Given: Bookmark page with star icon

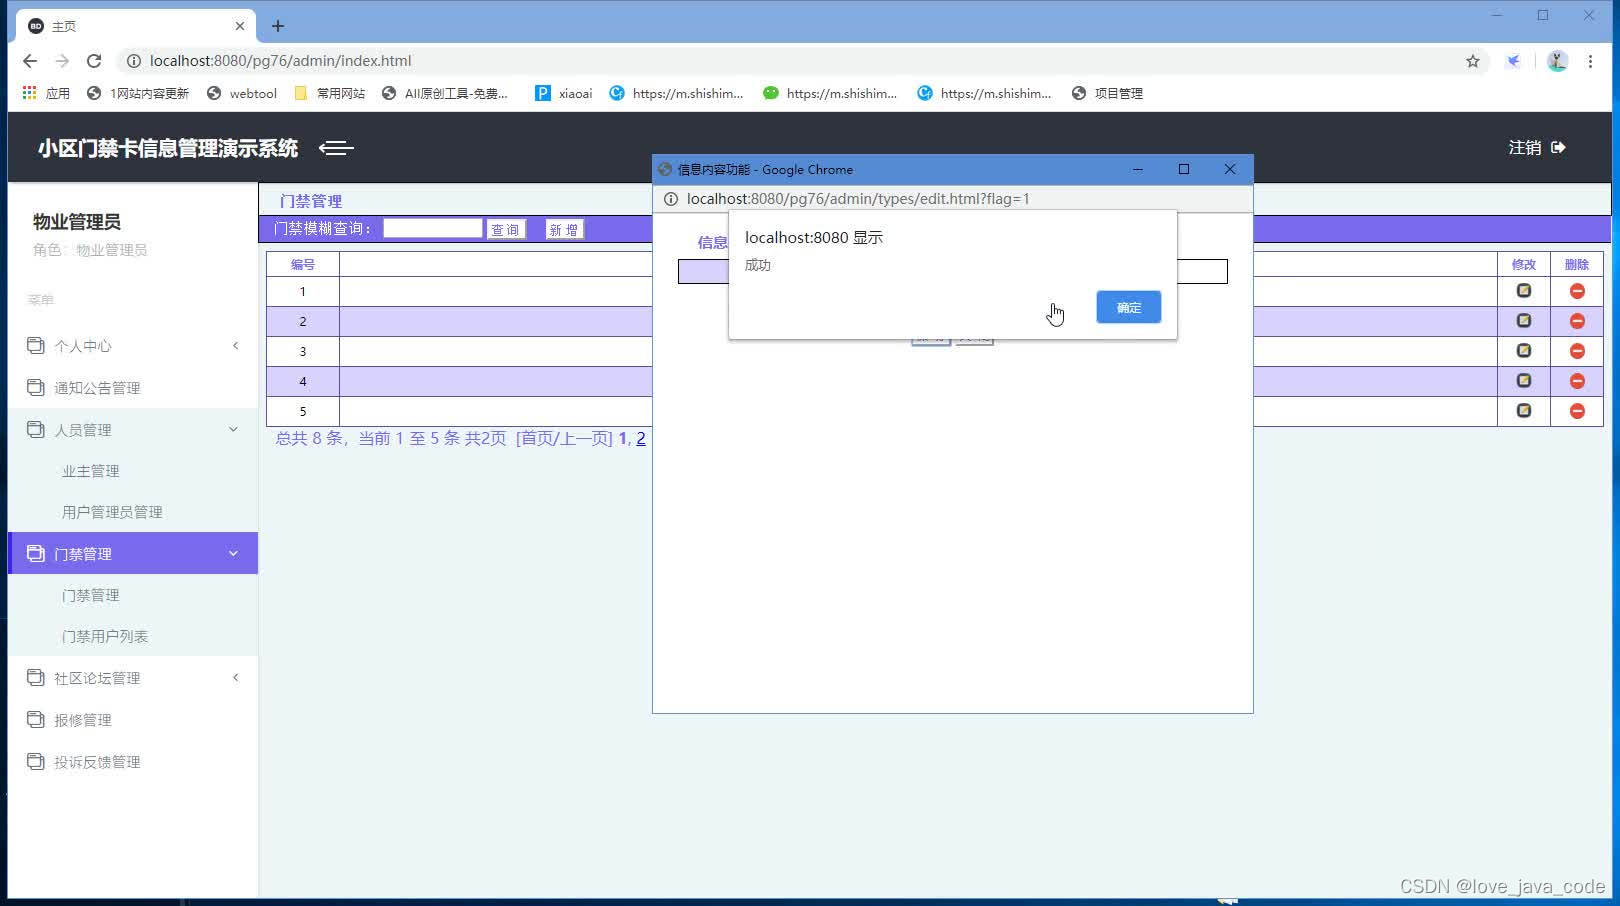Looking at the screenshot, I should tap(1473, 61).
